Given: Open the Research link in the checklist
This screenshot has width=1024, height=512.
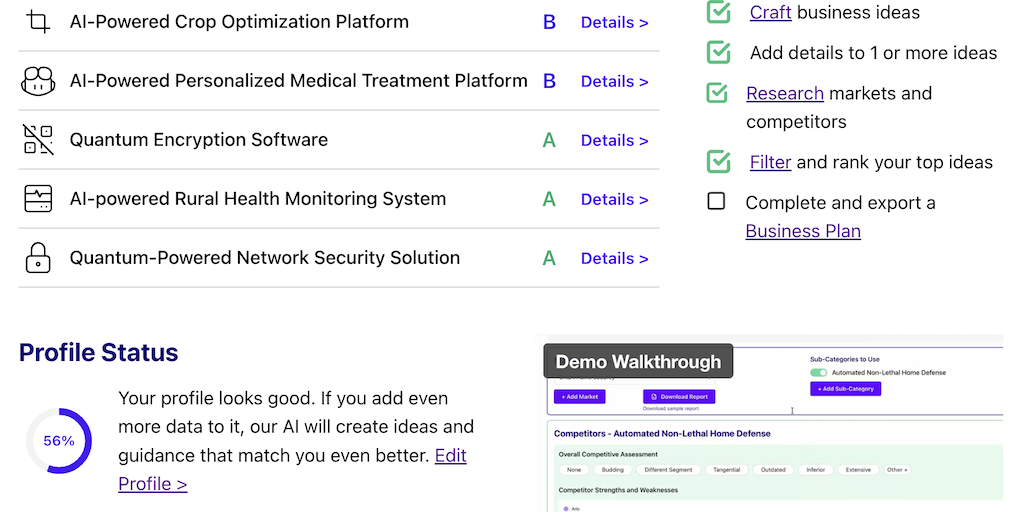Looking at the screenshot, I should click(x=785, y=93).
